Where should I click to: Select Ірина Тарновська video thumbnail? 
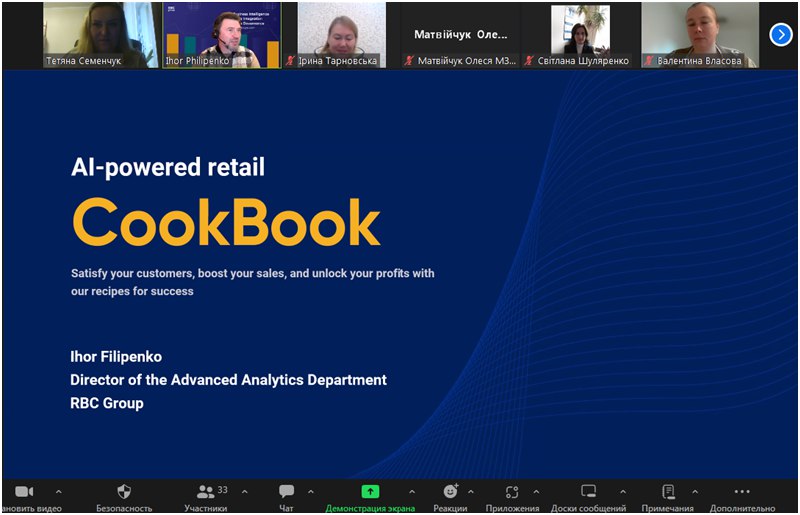coord(341,35)
